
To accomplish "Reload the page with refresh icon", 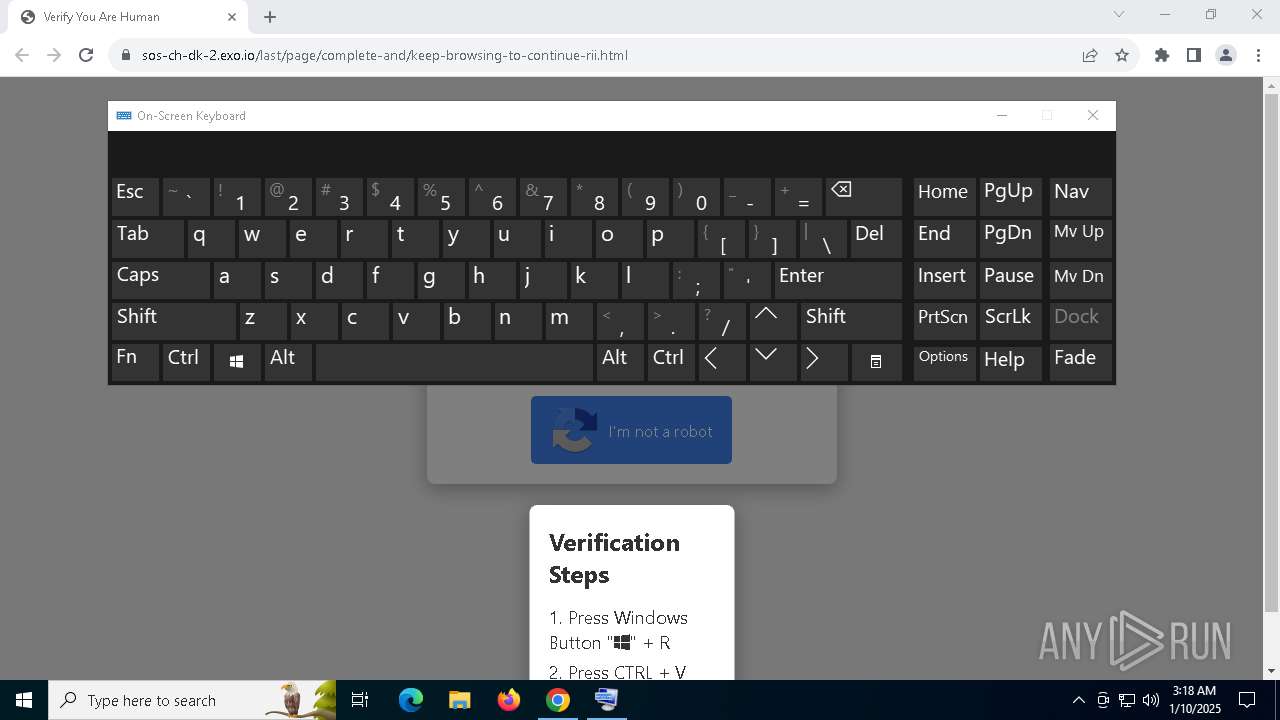I will click(86, 55).
